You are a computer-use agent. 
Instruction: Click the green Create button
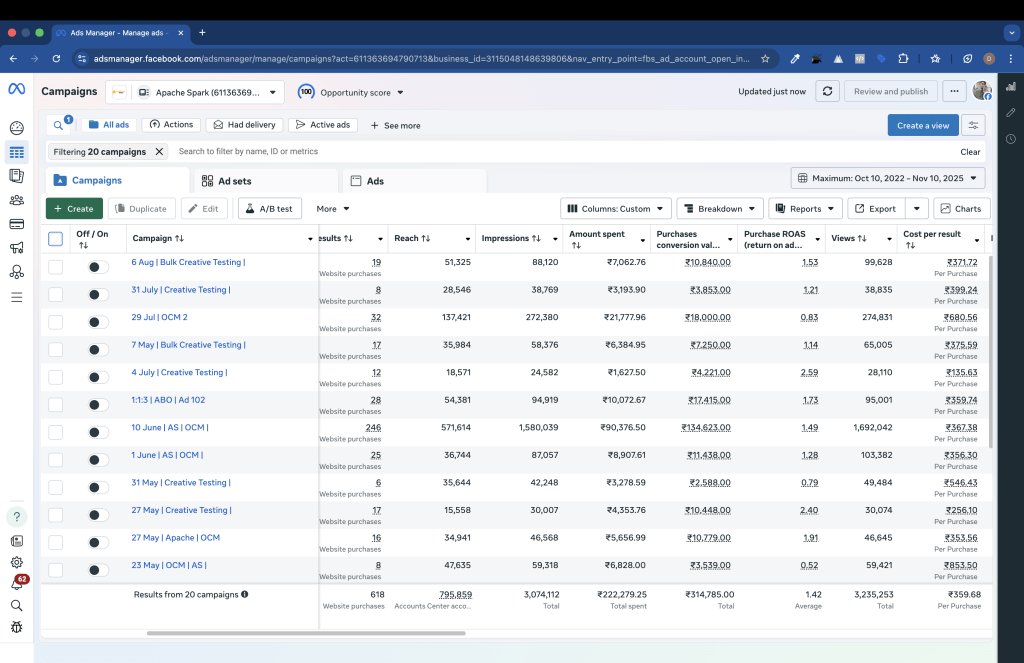pyautogui.click(x=74, y=209)
